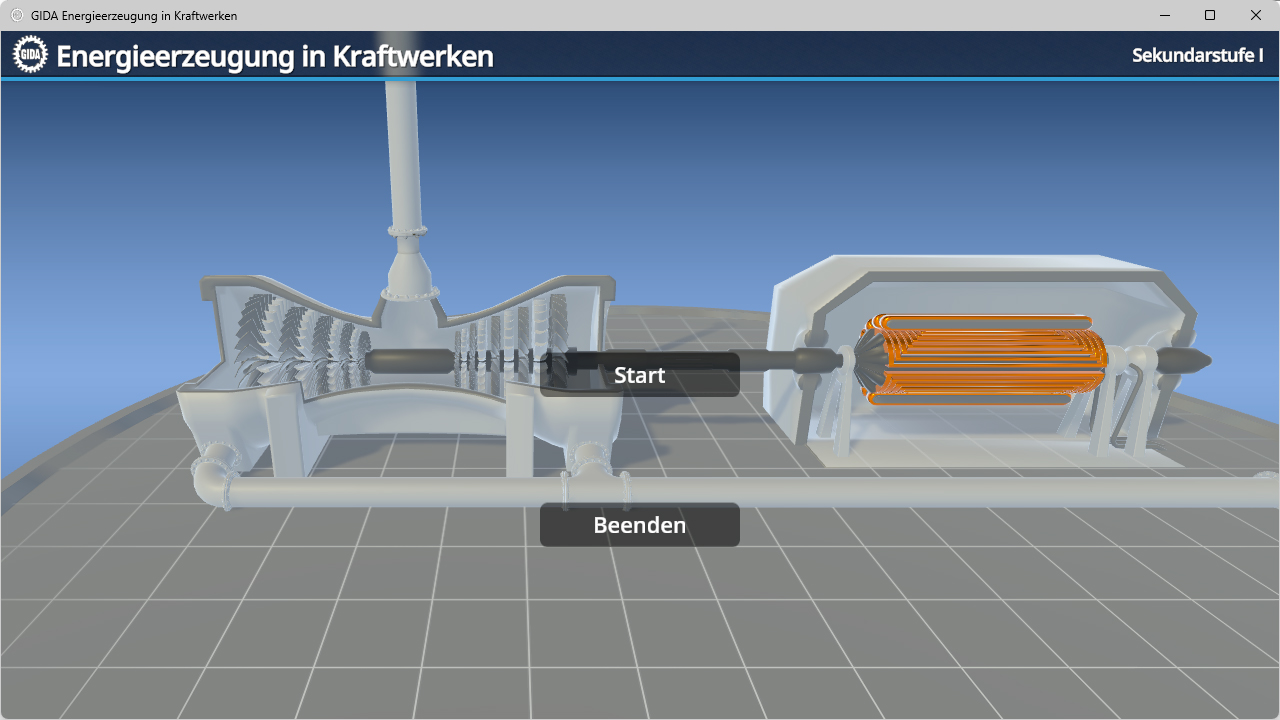Click the title Energieerzeugung in Kraftwerken
This screenshot has width=1280, height=720.
(275, 57)
